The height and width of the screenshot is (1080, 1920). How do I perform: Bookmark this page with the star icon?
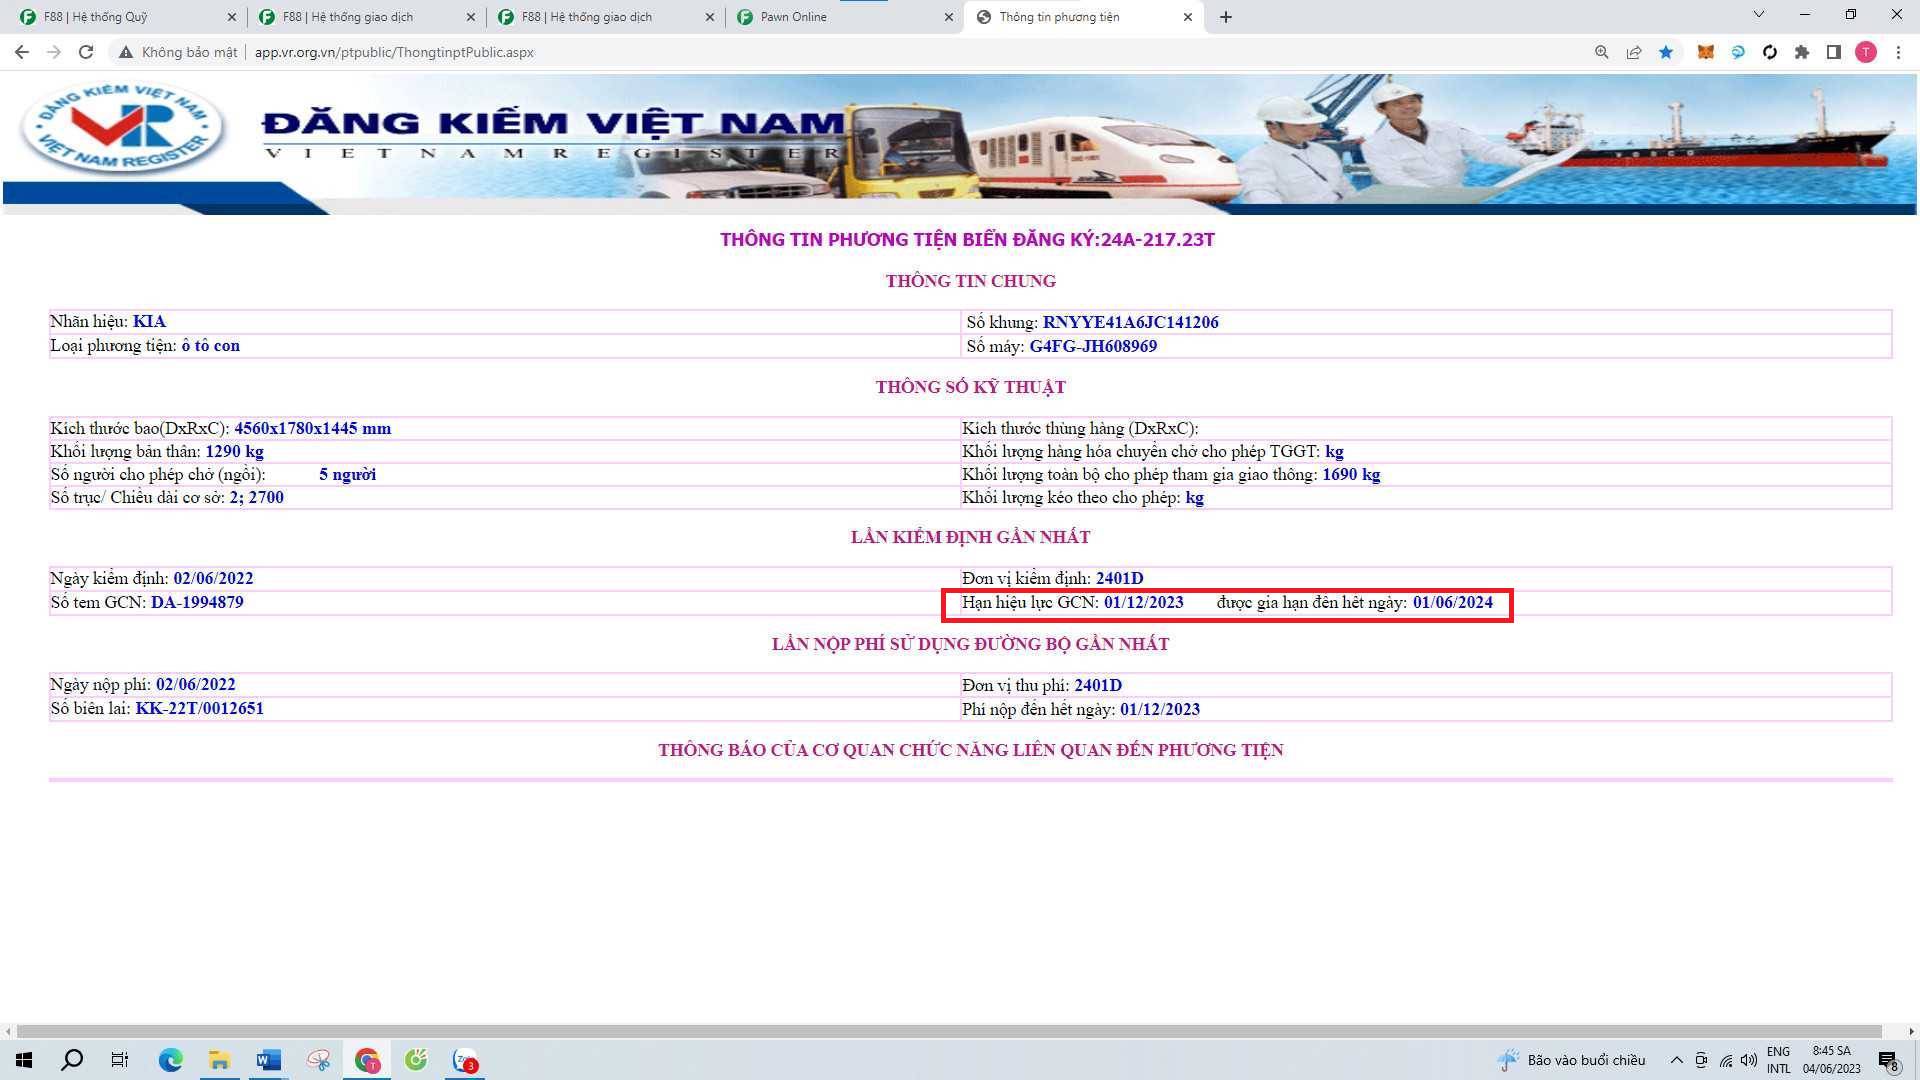[x=1666, y=52]
